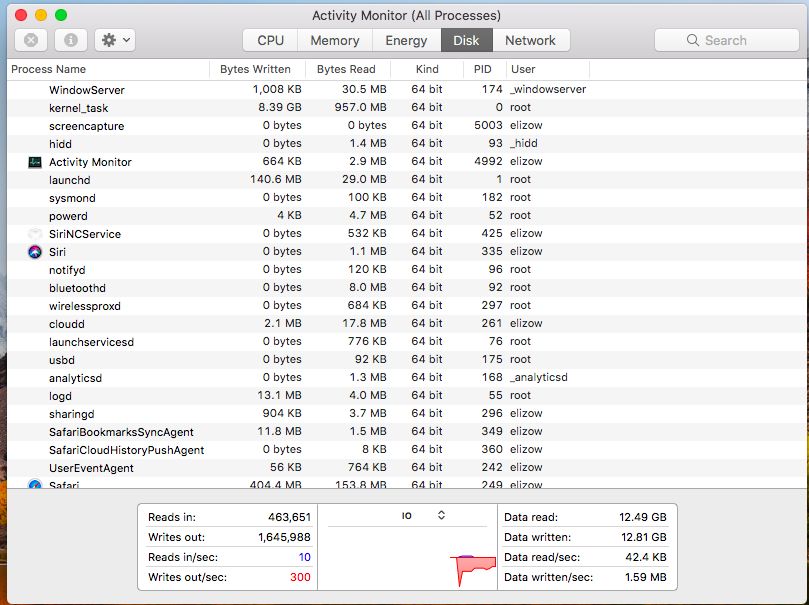Select the launchd process row
This screenshot has width=809, height=605.
click(x=408, y=180)
